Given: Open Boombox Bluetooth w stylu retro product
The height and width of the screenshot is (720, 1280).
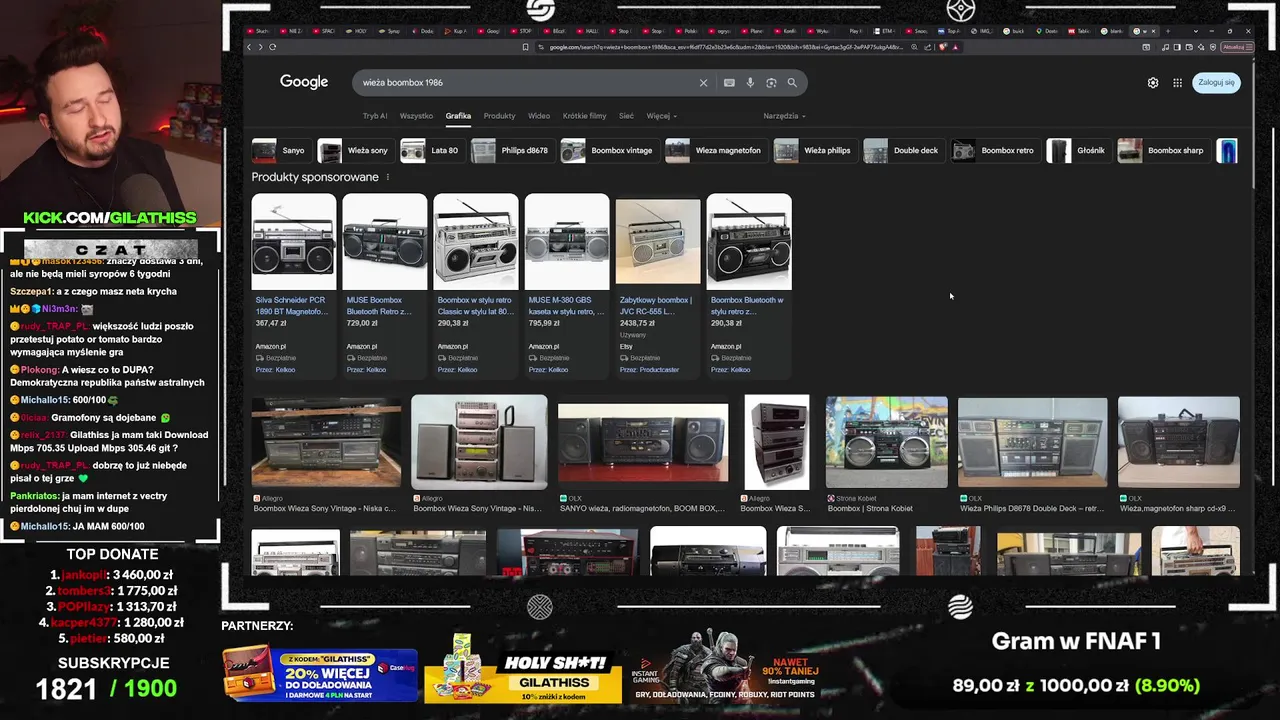Looking at the screenshot, I should (748, 286).
